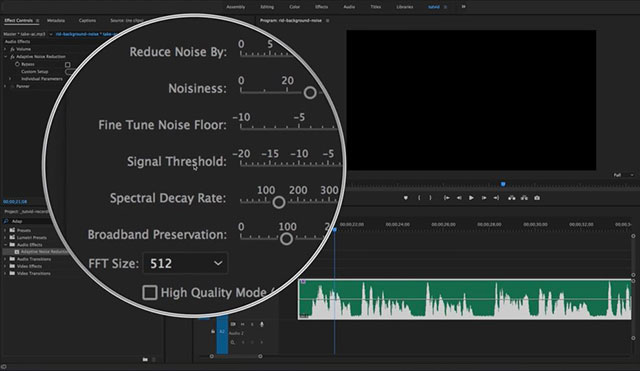Viewport: 640px width, 371px height.
Task: Click the Mark Out bracket icon
Action: [x=430, y=198]
